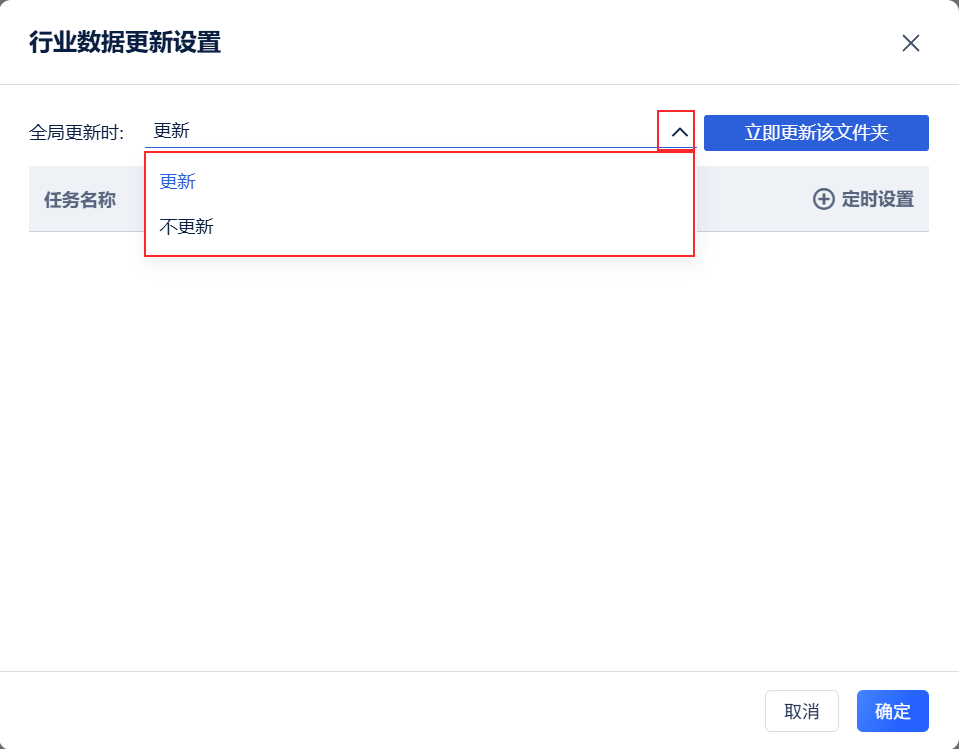Open 定时设置 via its text label
The height and width of the screenshot is (749, 959).
877,199
